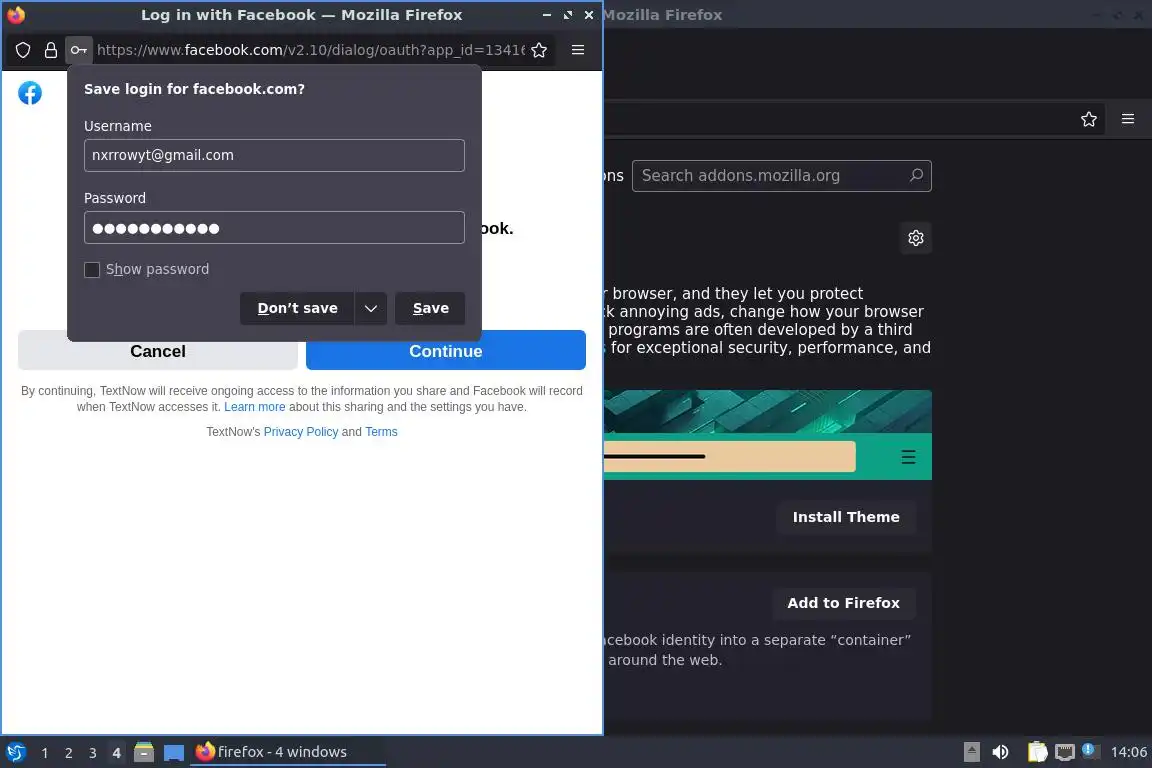
Task: Click the key icon for saved logins
Action: (x=79, y=50)
